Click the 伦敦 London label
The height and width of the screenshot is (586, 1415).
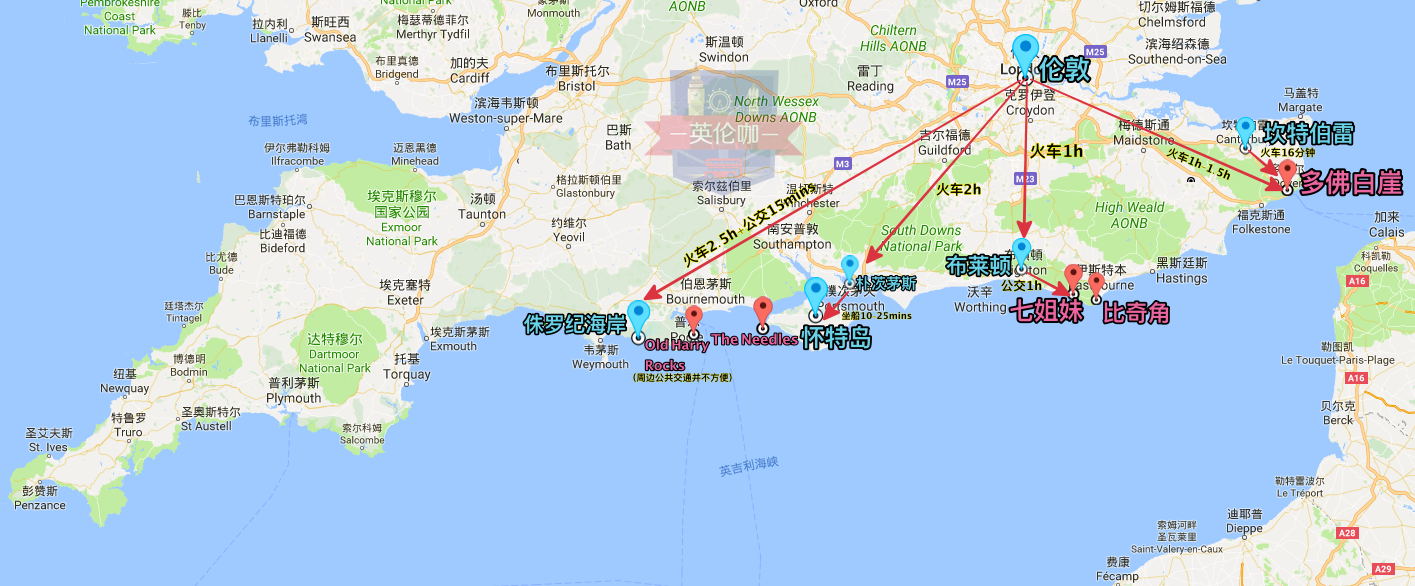coord(1063,69)
